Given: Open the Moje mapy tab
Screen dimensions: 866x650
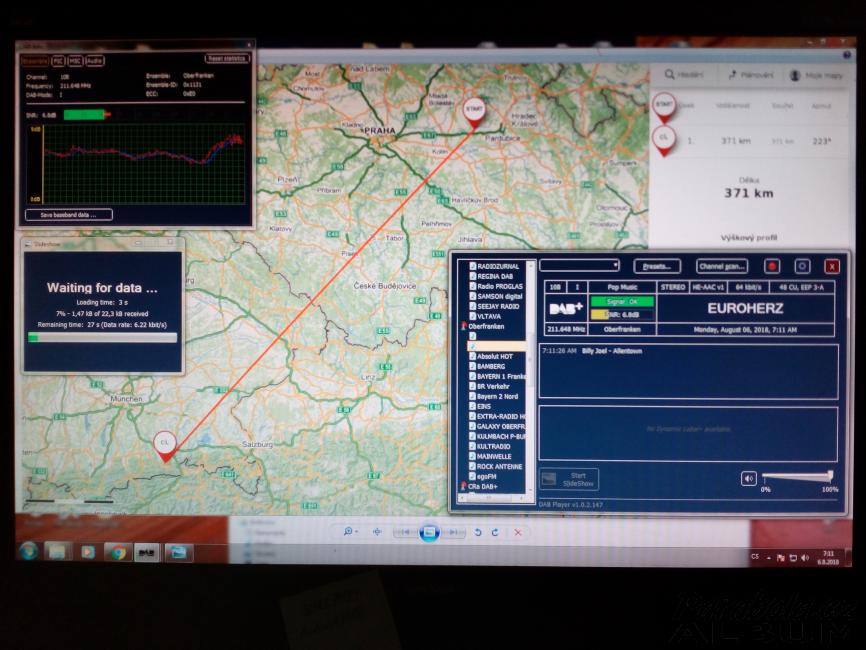Looking at the screenshot, I should click(816, 75).
